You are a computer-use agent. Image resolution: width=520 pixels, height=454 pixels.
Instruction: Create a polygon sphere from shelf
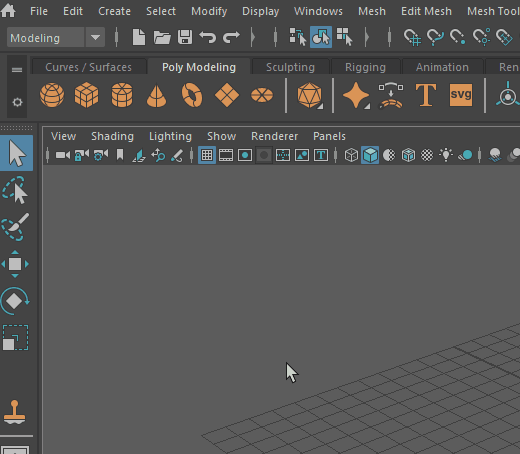pos(52,95)
